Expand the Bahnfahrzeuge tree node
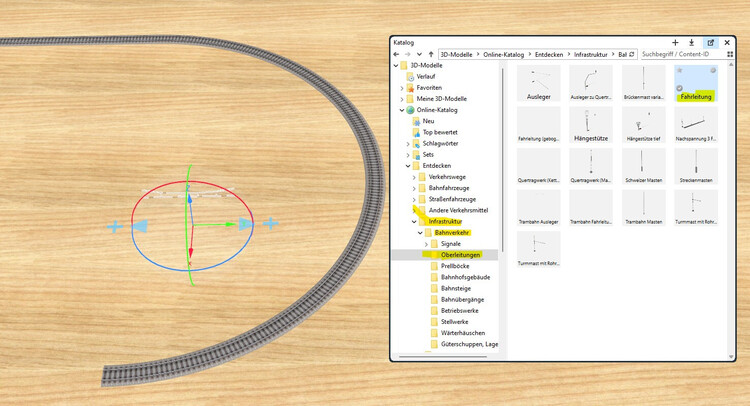Screen dimensions: 750x406 click(x=414, y=188)
